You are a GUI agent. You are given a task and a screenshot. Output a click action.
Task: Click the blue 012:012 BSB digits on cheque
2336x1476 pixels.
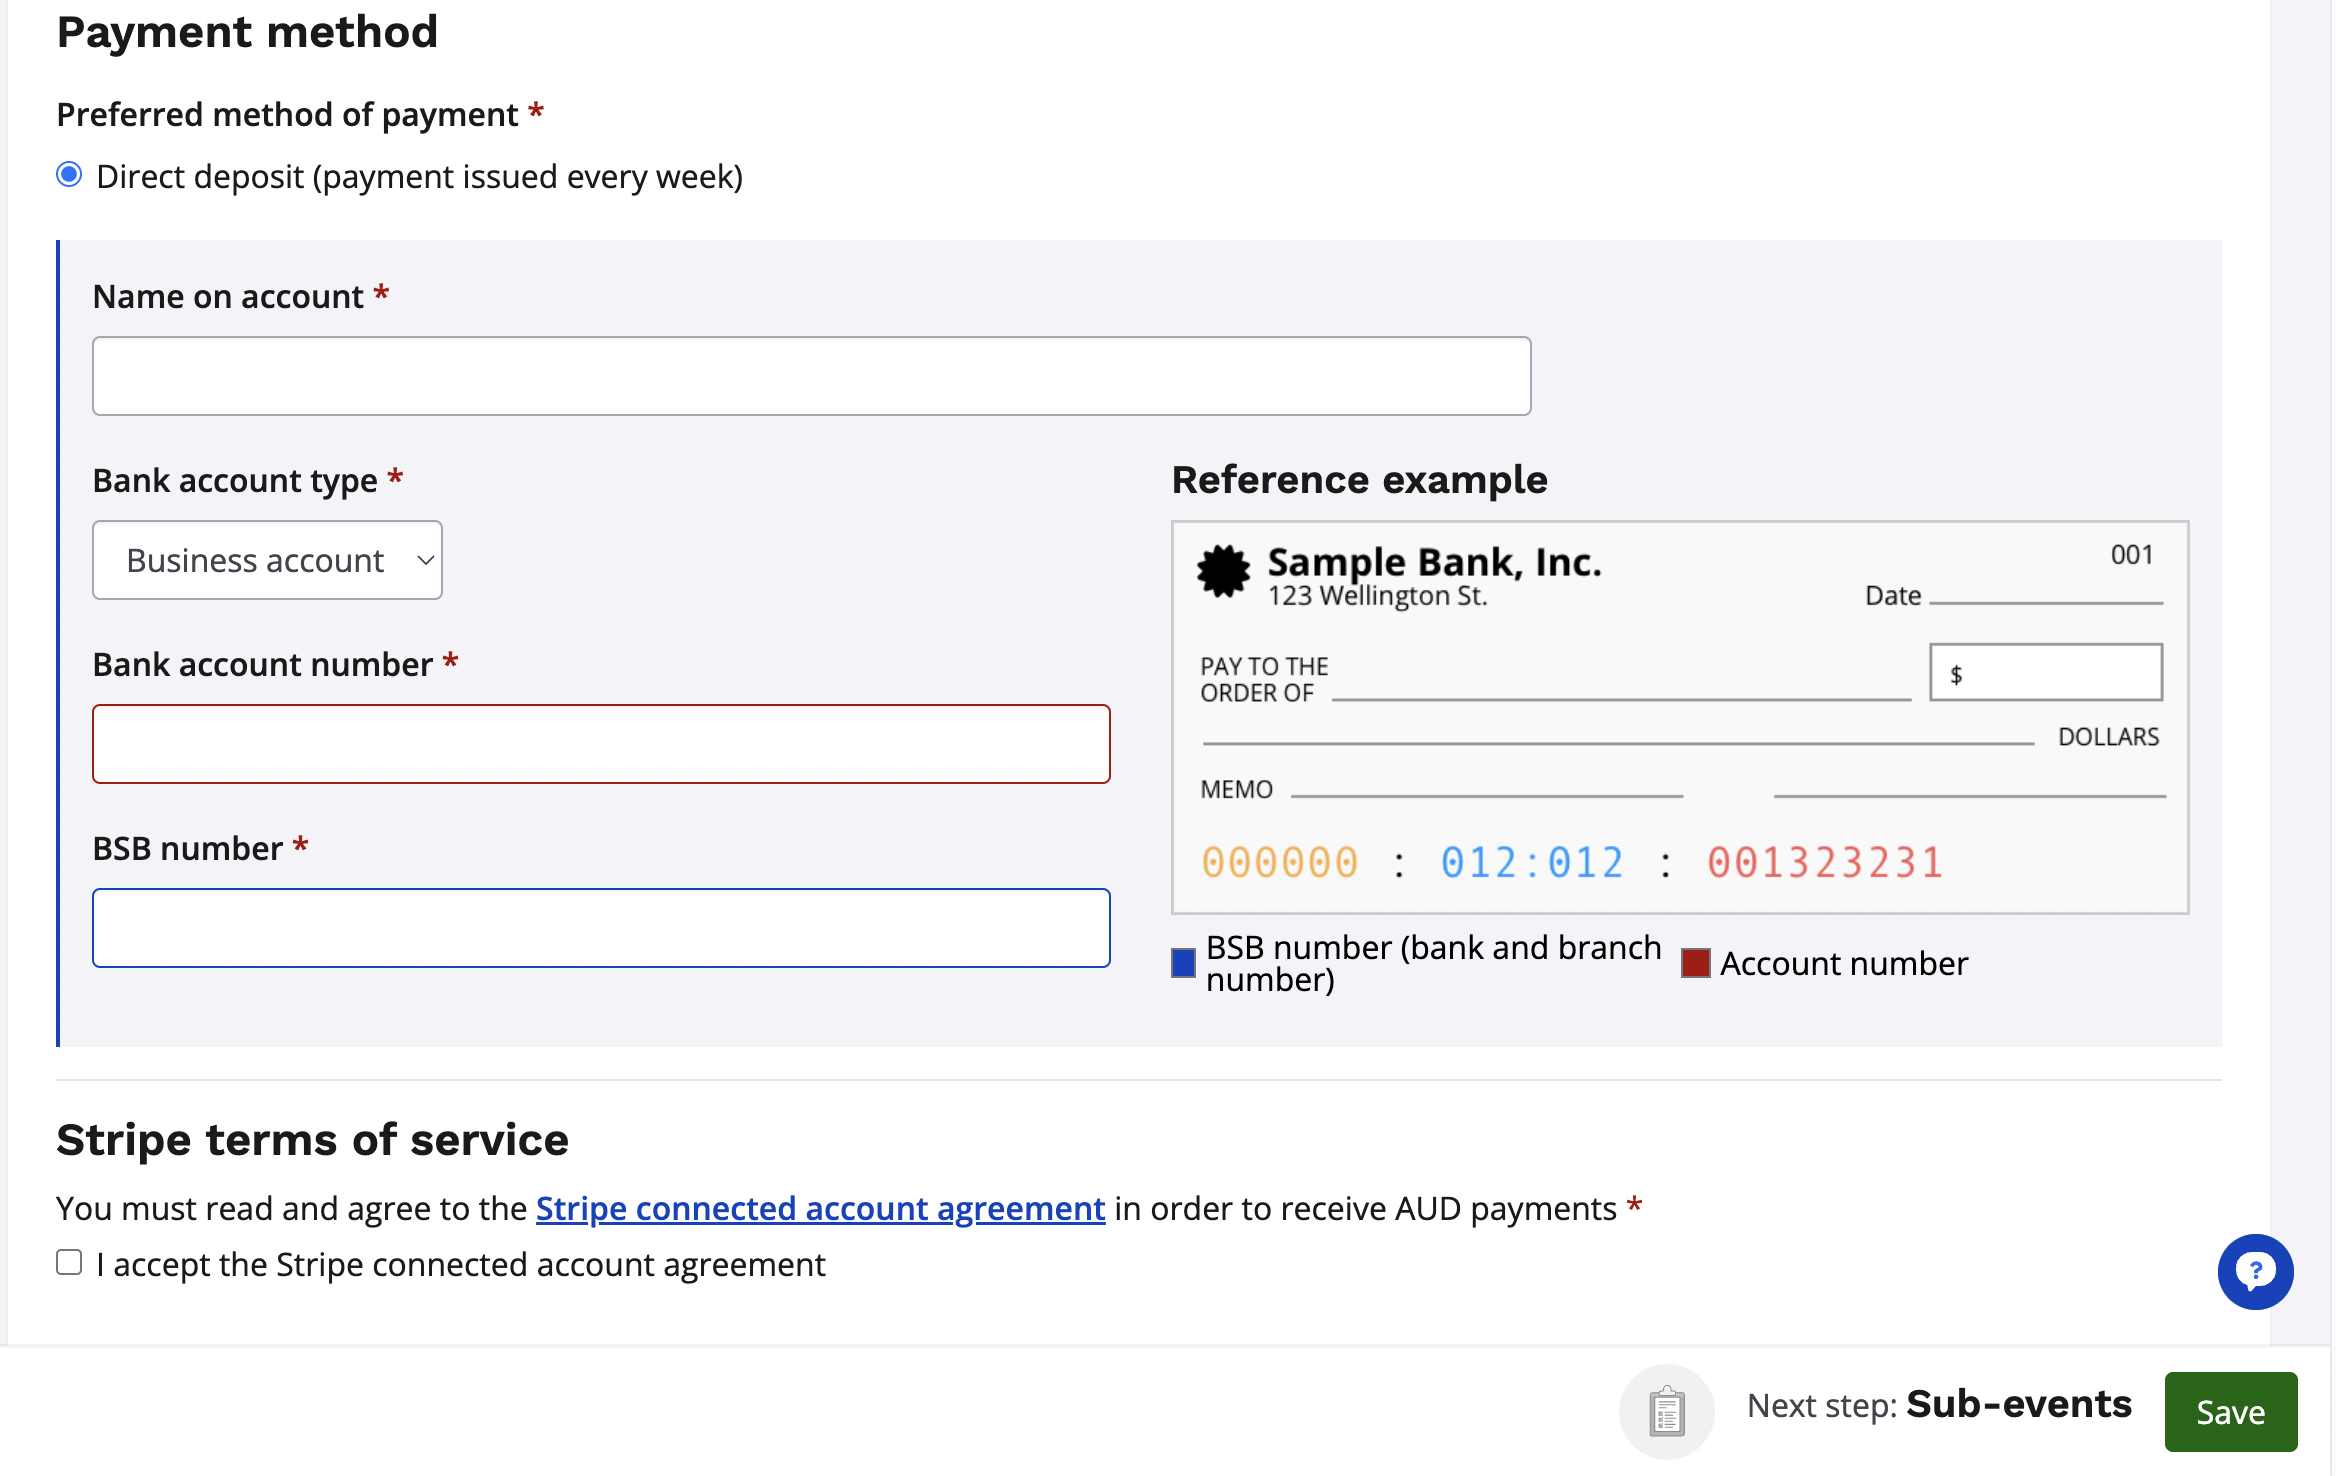[x=1531, y=862]
